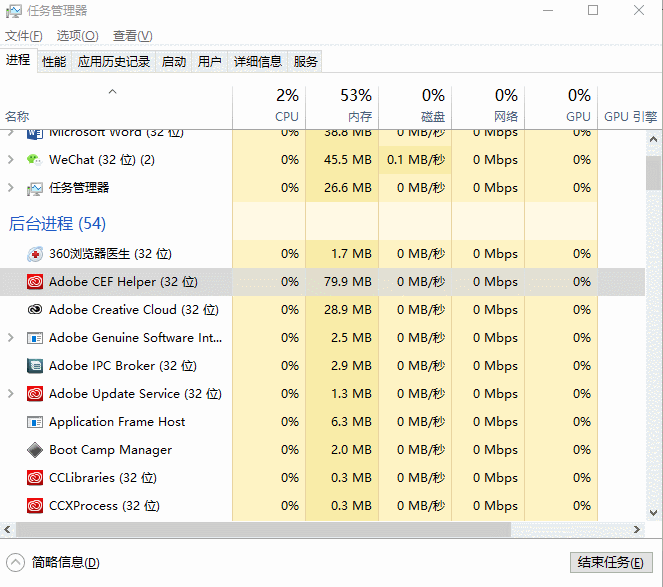Sort by the 网络 column header
Image resolution: width=663 pixels, height=587 pixels.
488,107
